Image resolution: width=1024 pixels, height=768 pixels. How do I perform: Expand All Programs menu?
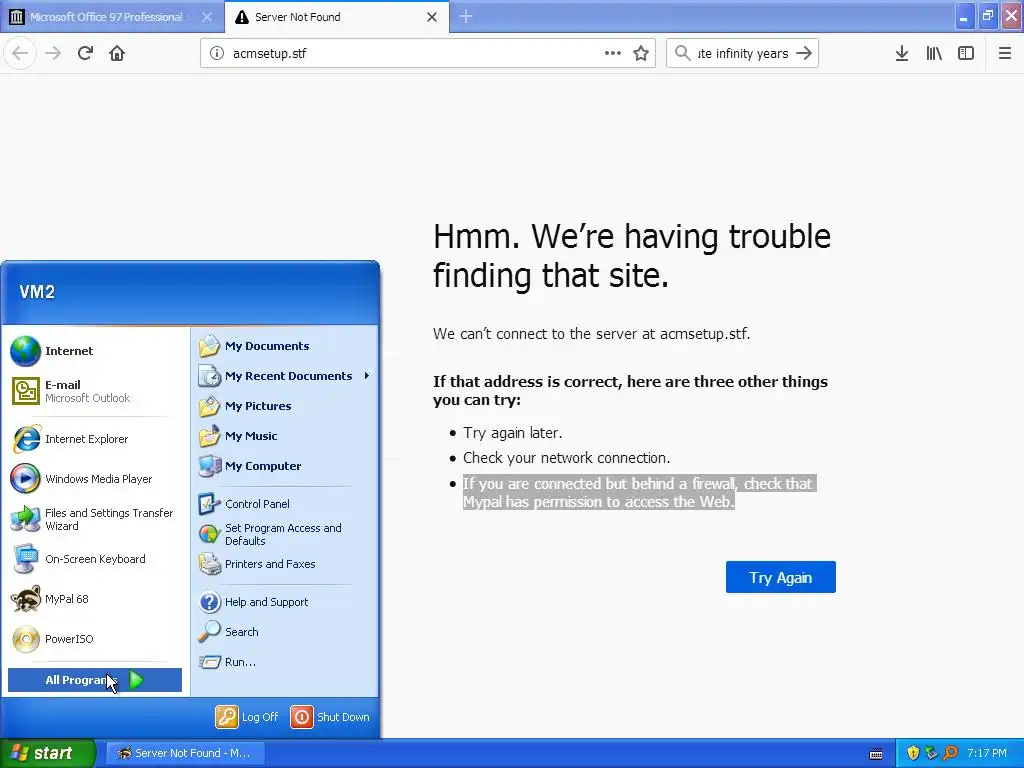pyautogui.click(x=95, y=680)
